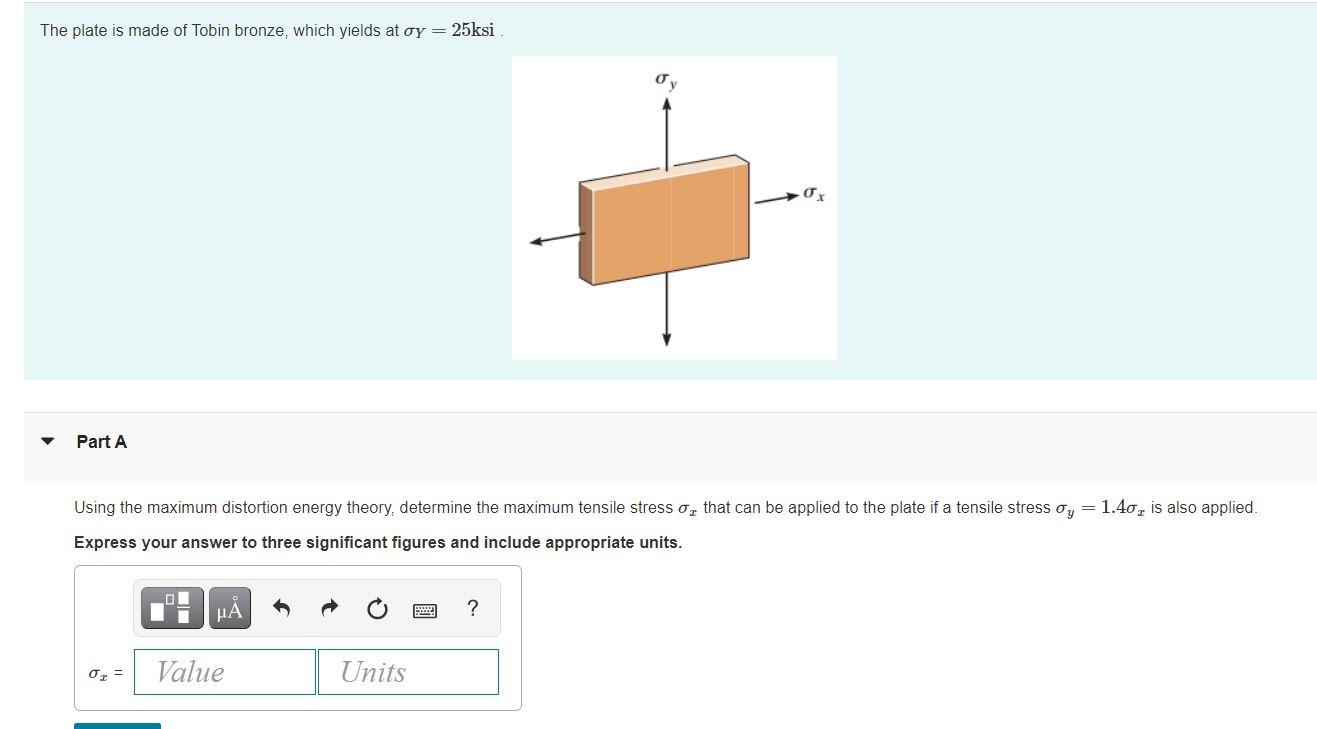Screen dimensions: 1317x729
Task: Open the on-screen keyboard input
Action: (424, 608)
